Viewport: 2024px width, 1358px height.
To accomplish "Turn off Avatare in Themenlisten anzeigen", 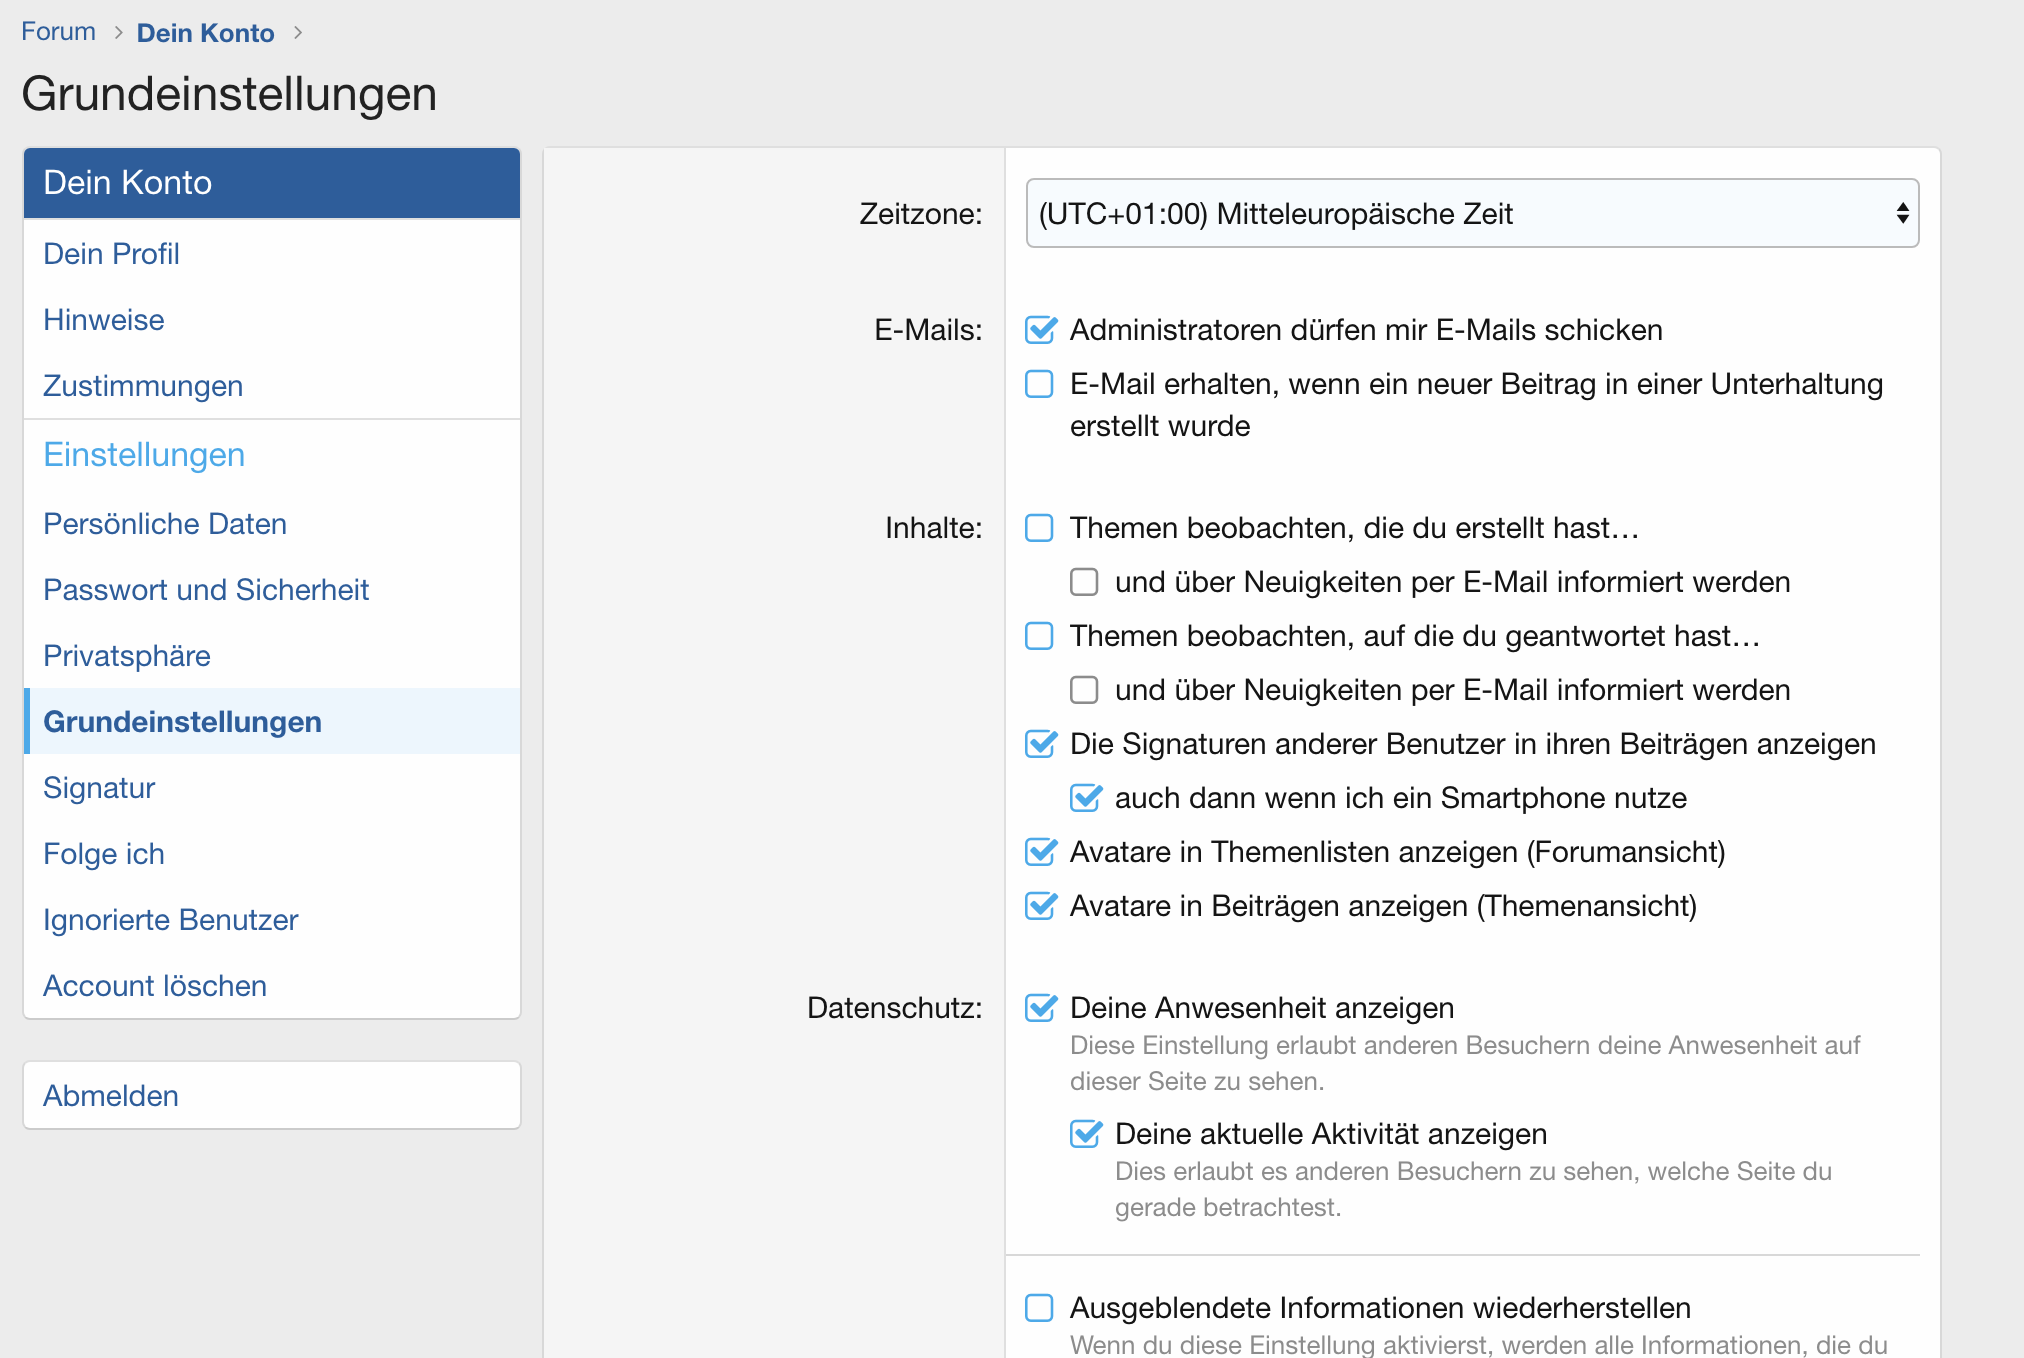I will (x=1040, y=852).
